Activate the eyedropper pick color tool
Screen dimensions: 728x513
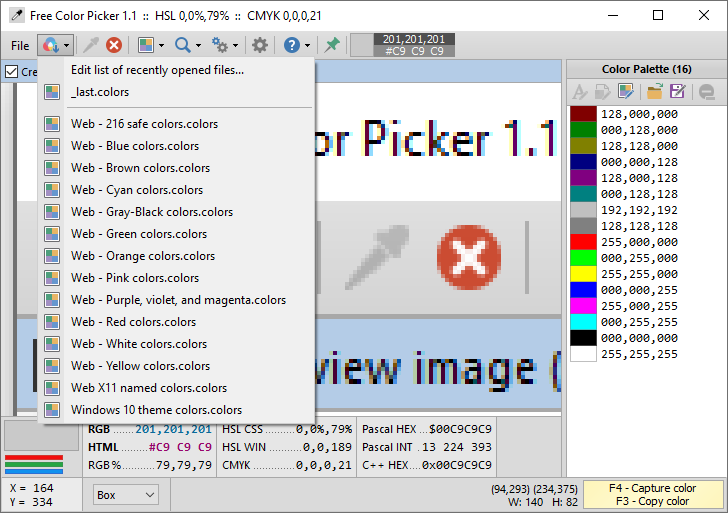(x=91, y=45)
